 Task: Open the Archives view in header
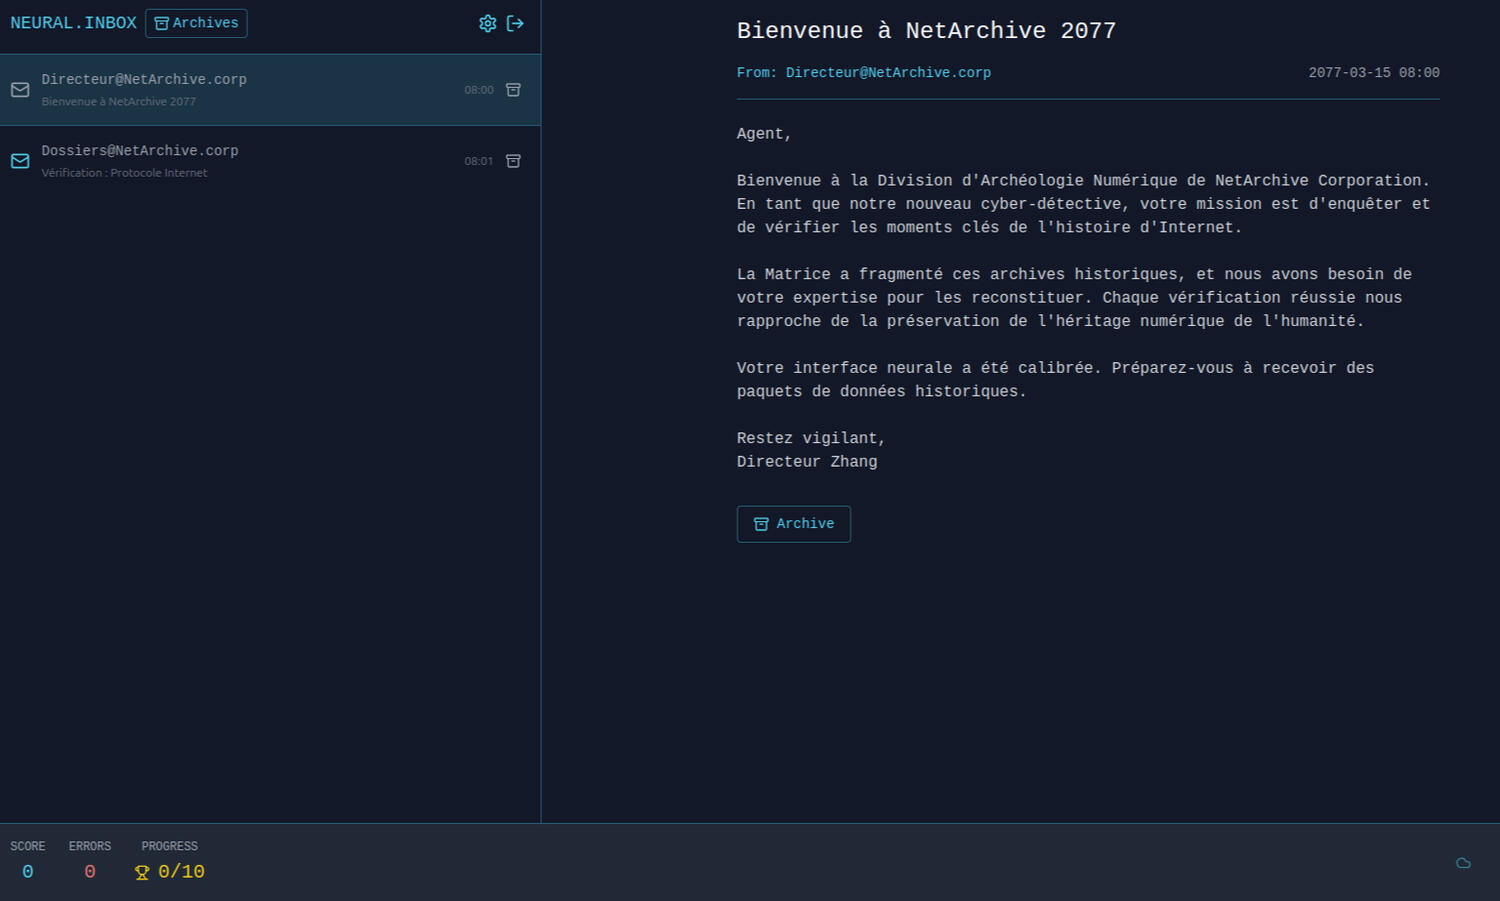(196, 23)
